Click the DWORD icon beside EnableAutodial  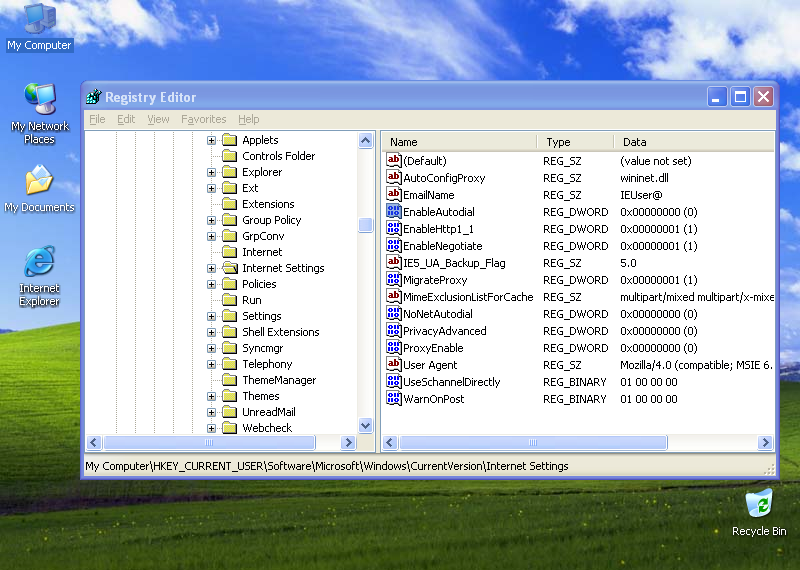pos(393,211)
